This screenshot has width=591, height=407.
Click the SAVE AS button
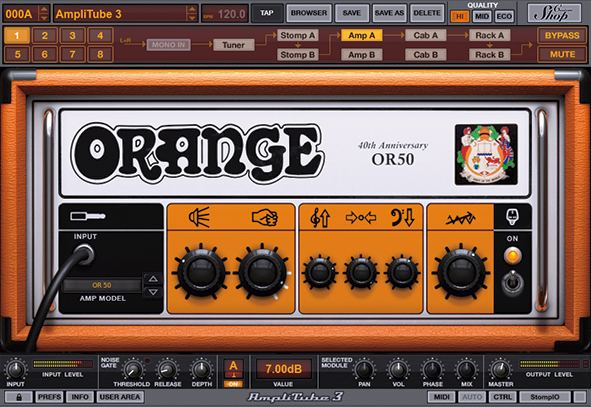[389, 13]
